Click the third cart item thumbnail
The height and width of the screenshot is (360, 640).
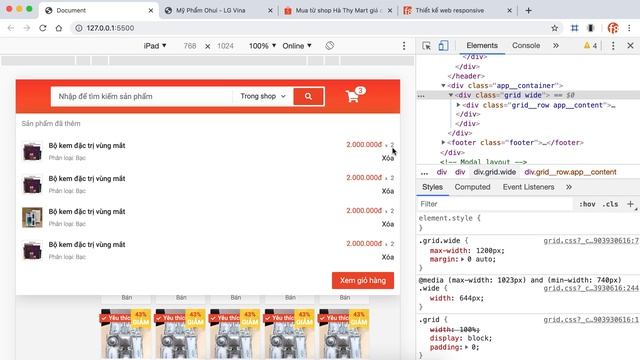click(32, 218)
